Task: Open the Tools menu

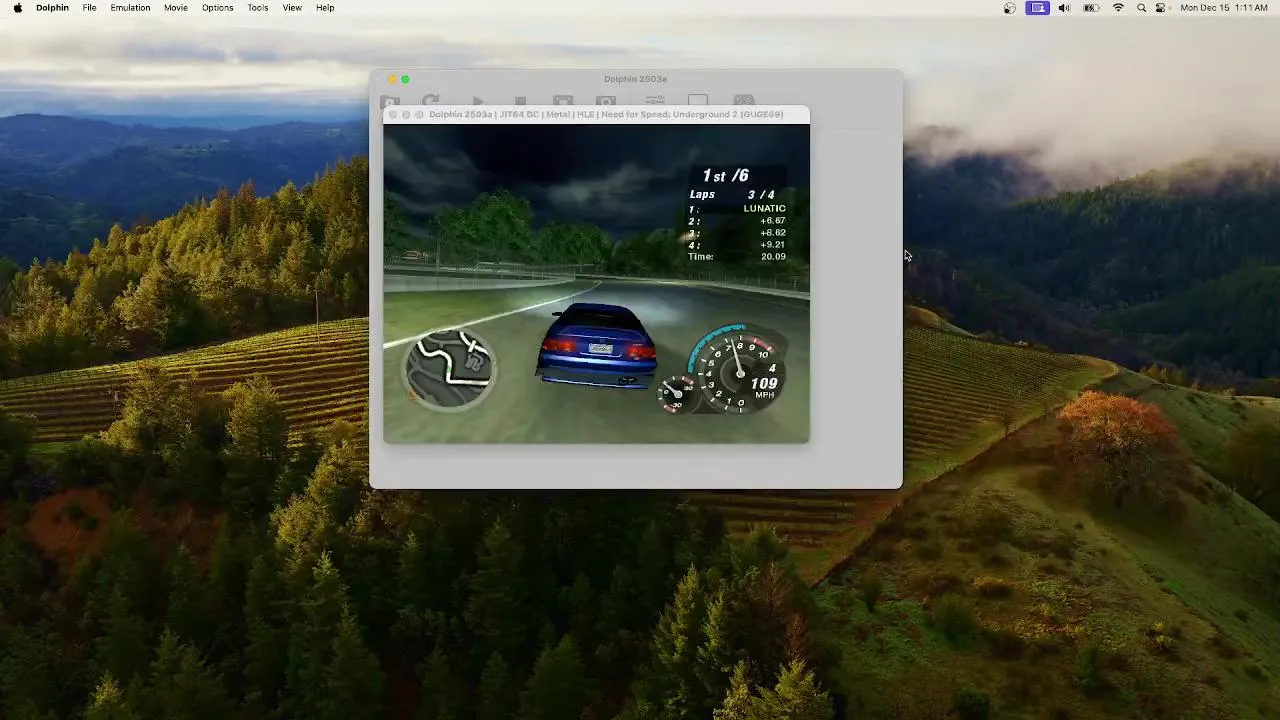Action: [x=258, y=8]
